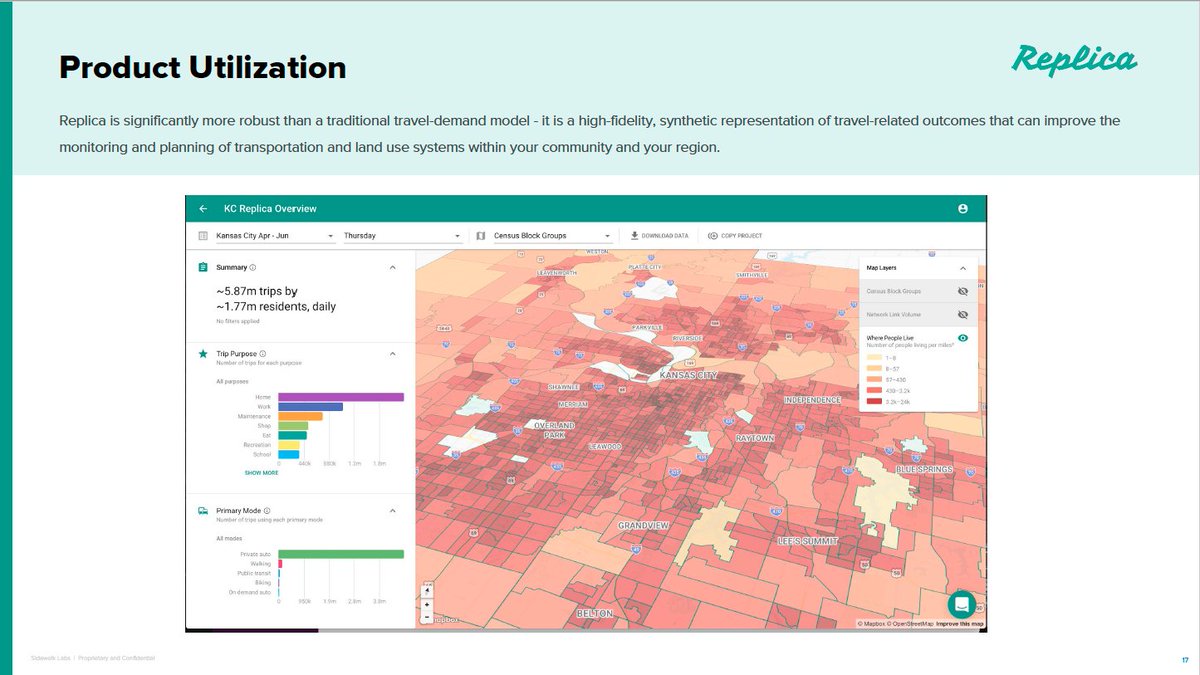Select the Recreation yellow bar in Trip Purpose
1200x675 pixels.
click(289, 445)
